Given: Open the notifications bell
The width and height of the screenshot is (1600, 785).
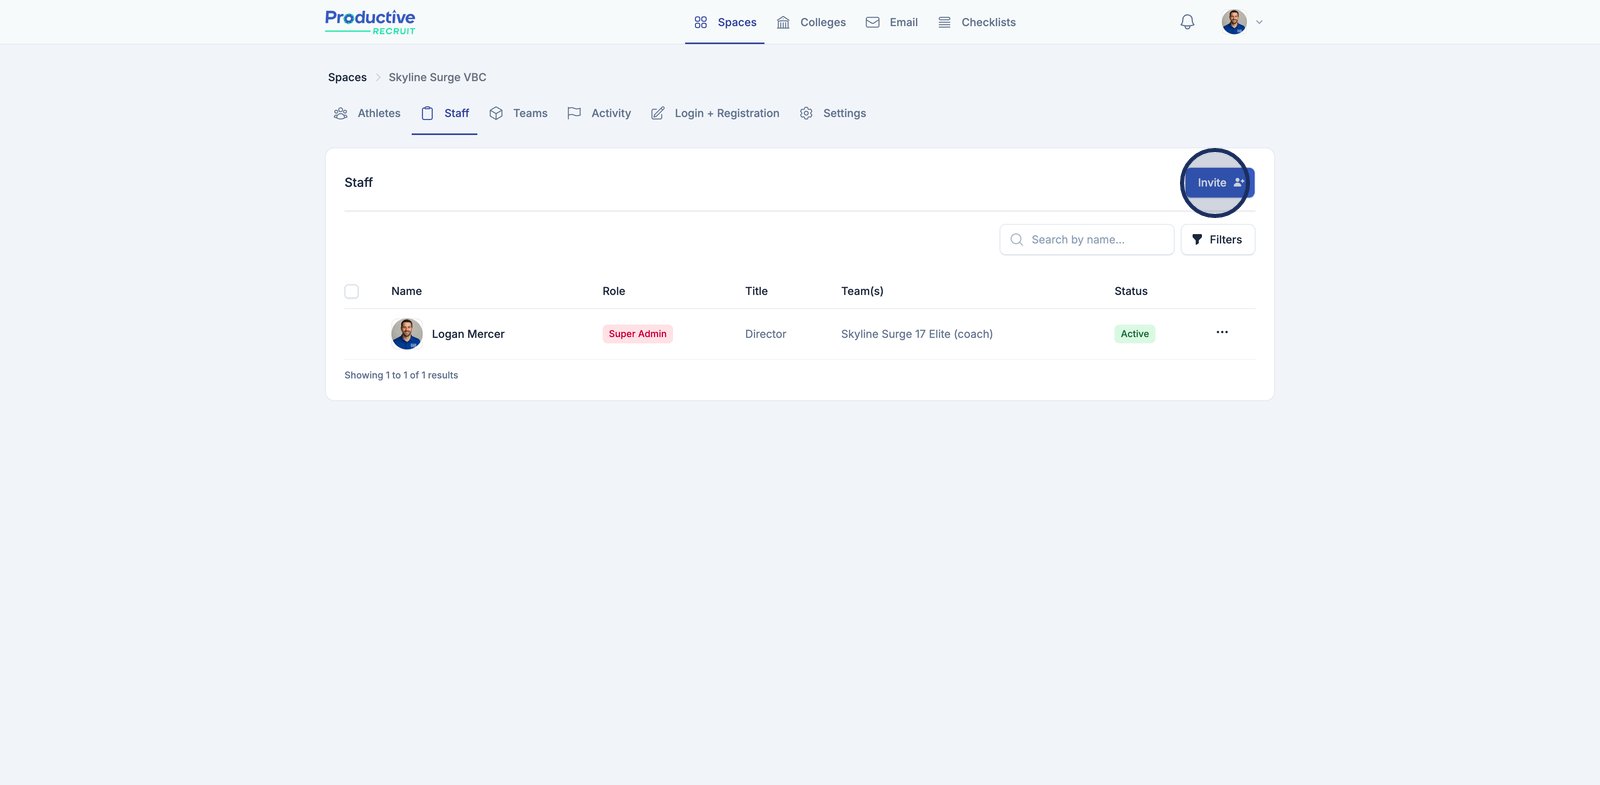Looking at the screenshot, I should [1187, 22].
